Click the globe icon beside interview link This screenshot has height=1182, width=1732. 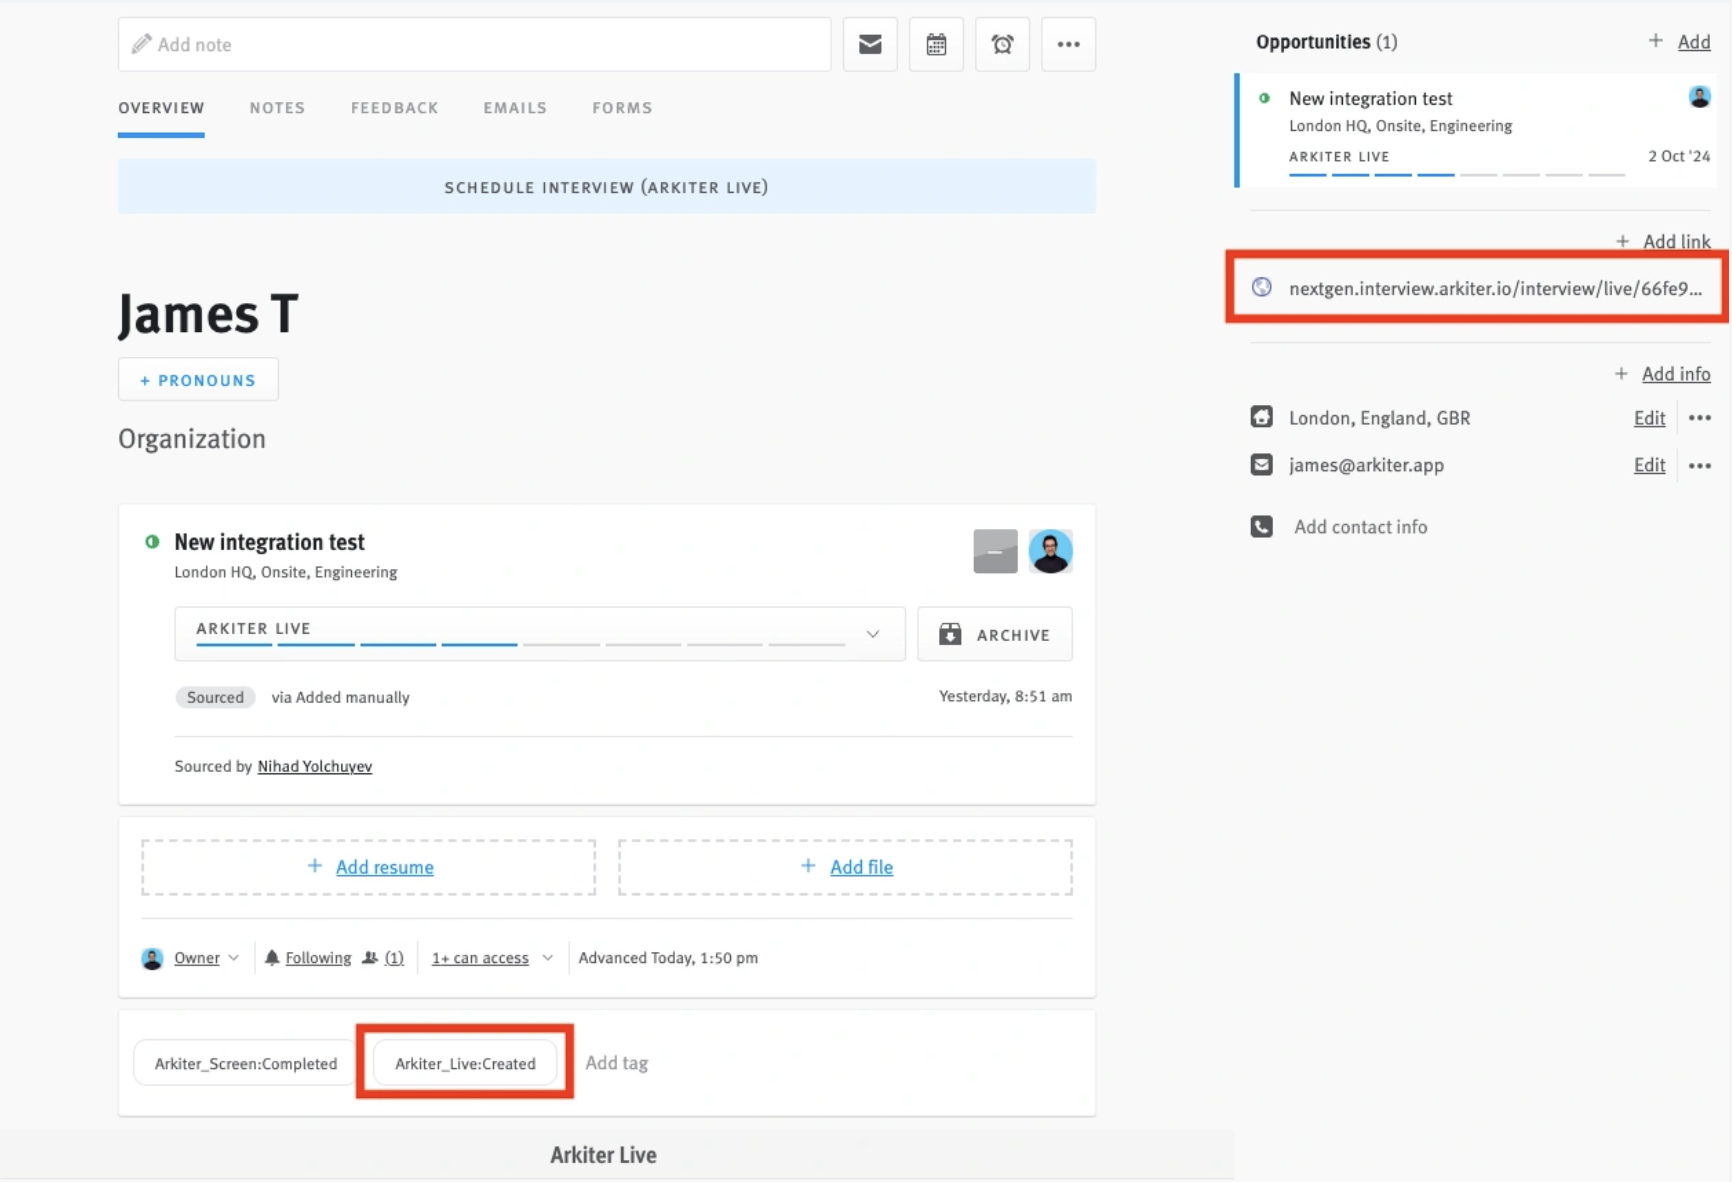click(1262, 287)
